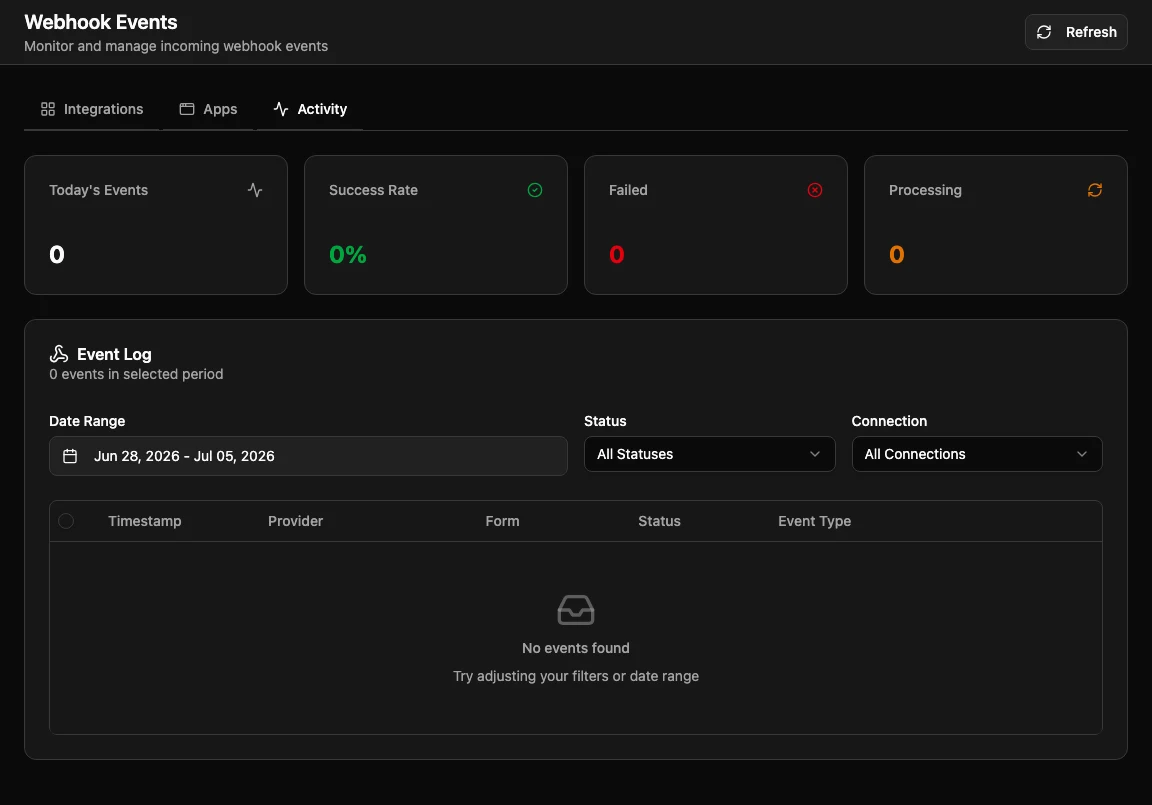Image resolution: width=1152 pixels, height=805 pixels.
Task: Click the Provider column header
Action: pyautogui.click(x=295, y=521)
